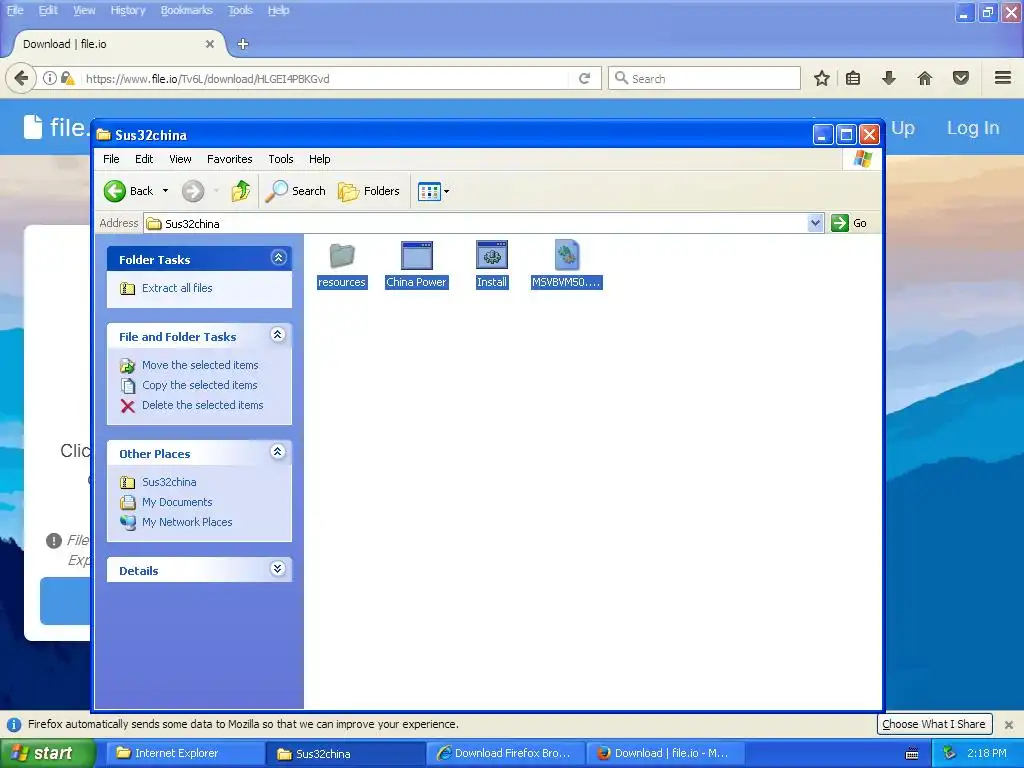Select the China Power application icon
1024x768 pixels.
click(x=417, y=255)
